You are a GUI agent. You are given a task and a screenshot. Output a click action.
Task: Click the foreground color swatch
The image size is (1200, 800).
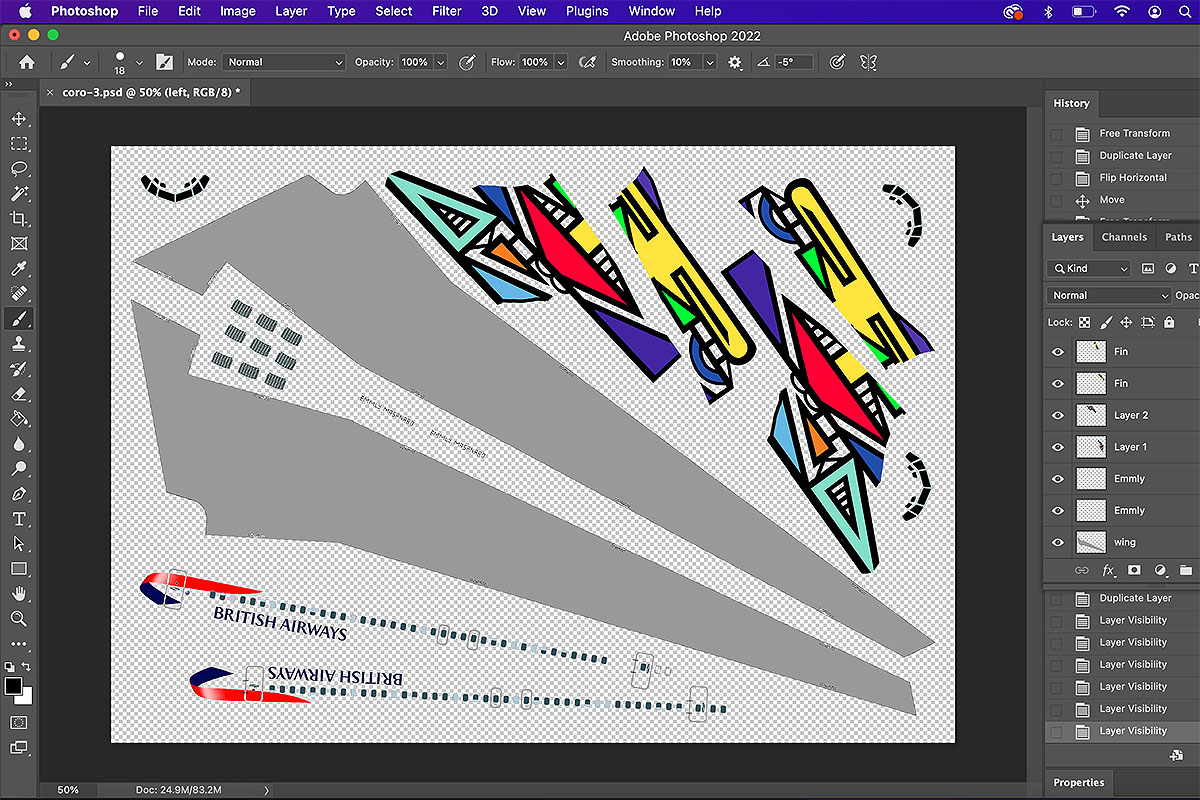[x=13, y=686]
